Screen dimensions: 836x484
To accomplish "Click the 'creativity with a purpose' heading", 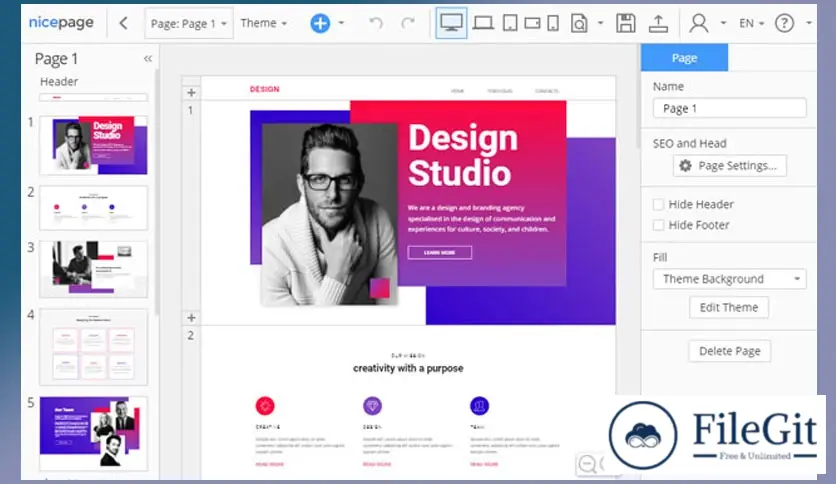I will 408,368.
